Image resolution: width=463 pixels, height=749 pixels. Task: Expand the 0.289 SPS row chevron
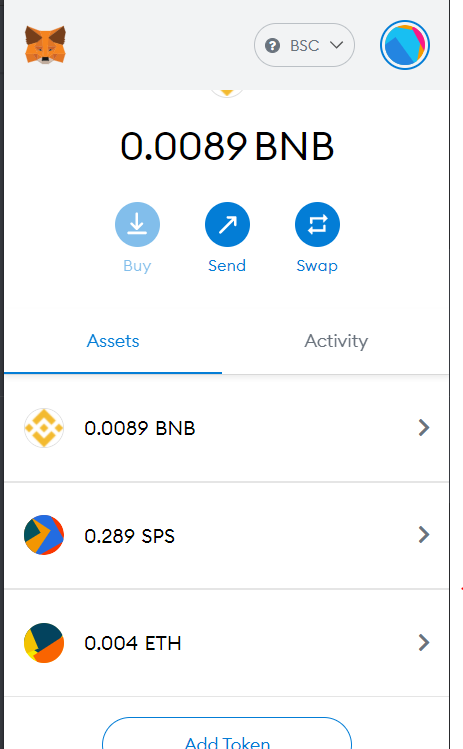(x=423, y=535)
